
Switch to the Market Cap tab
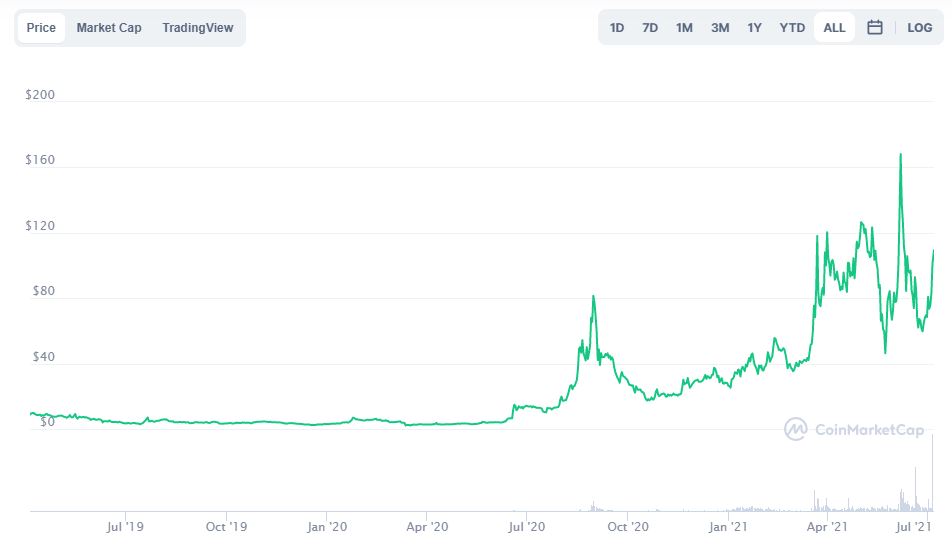pyautogui.click(x=109, y=28)
